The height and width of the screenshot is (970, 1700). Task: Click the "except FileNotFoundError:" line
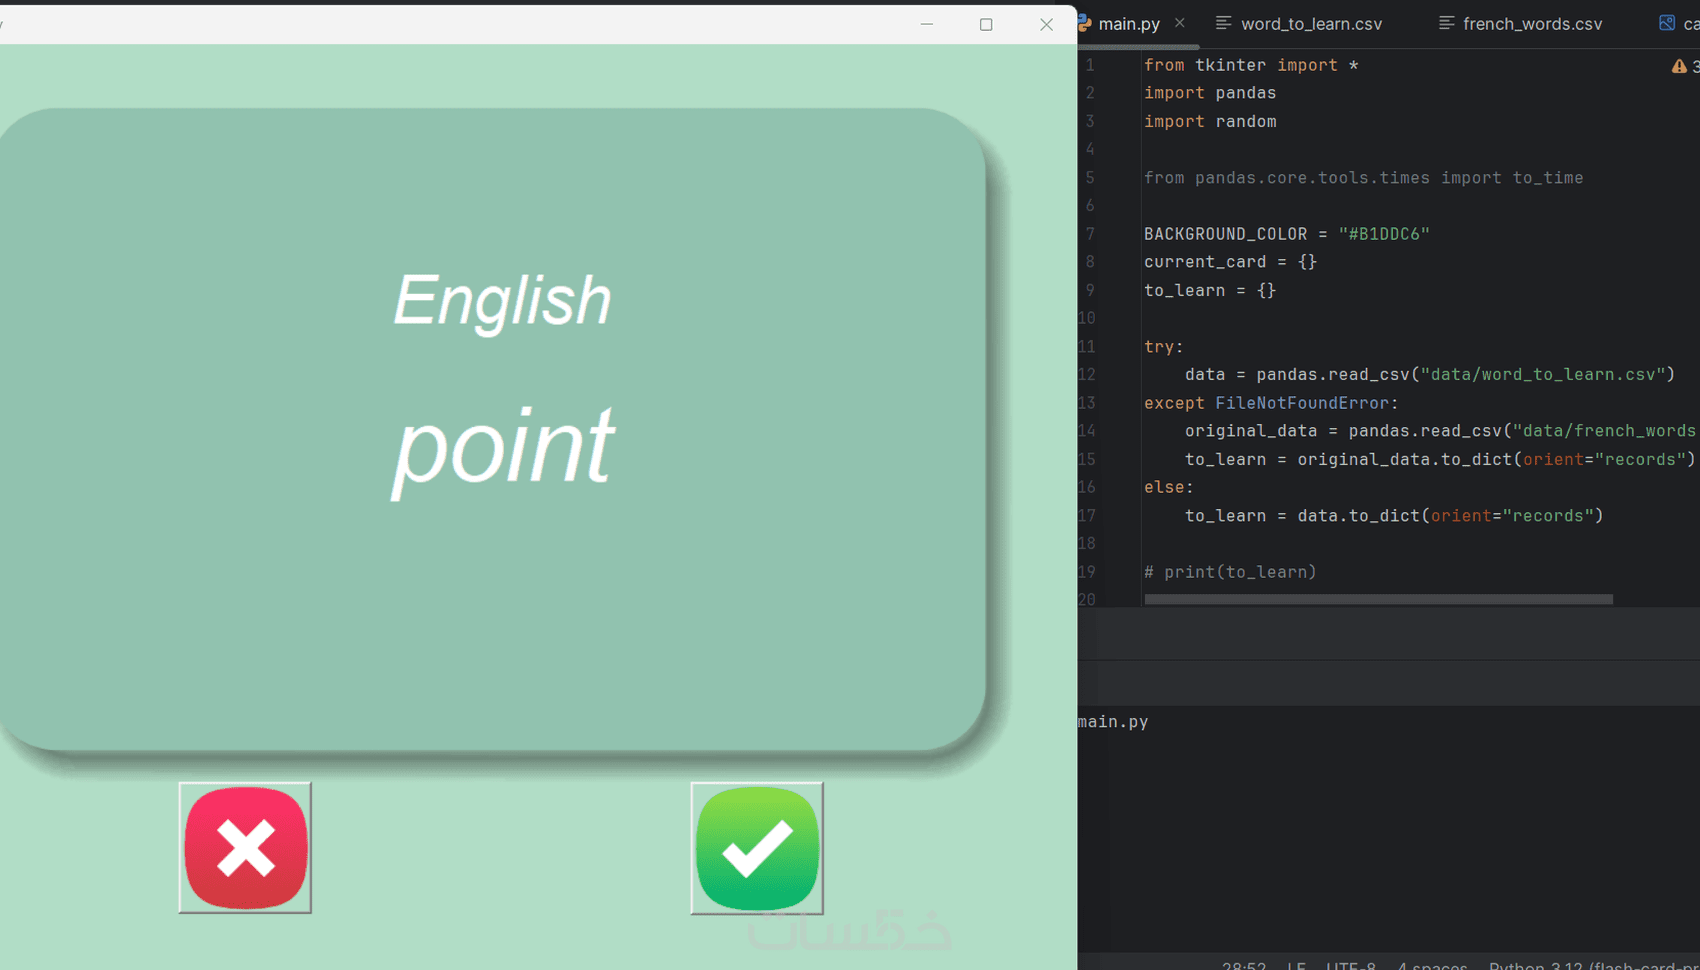(x=1271, y=403)
